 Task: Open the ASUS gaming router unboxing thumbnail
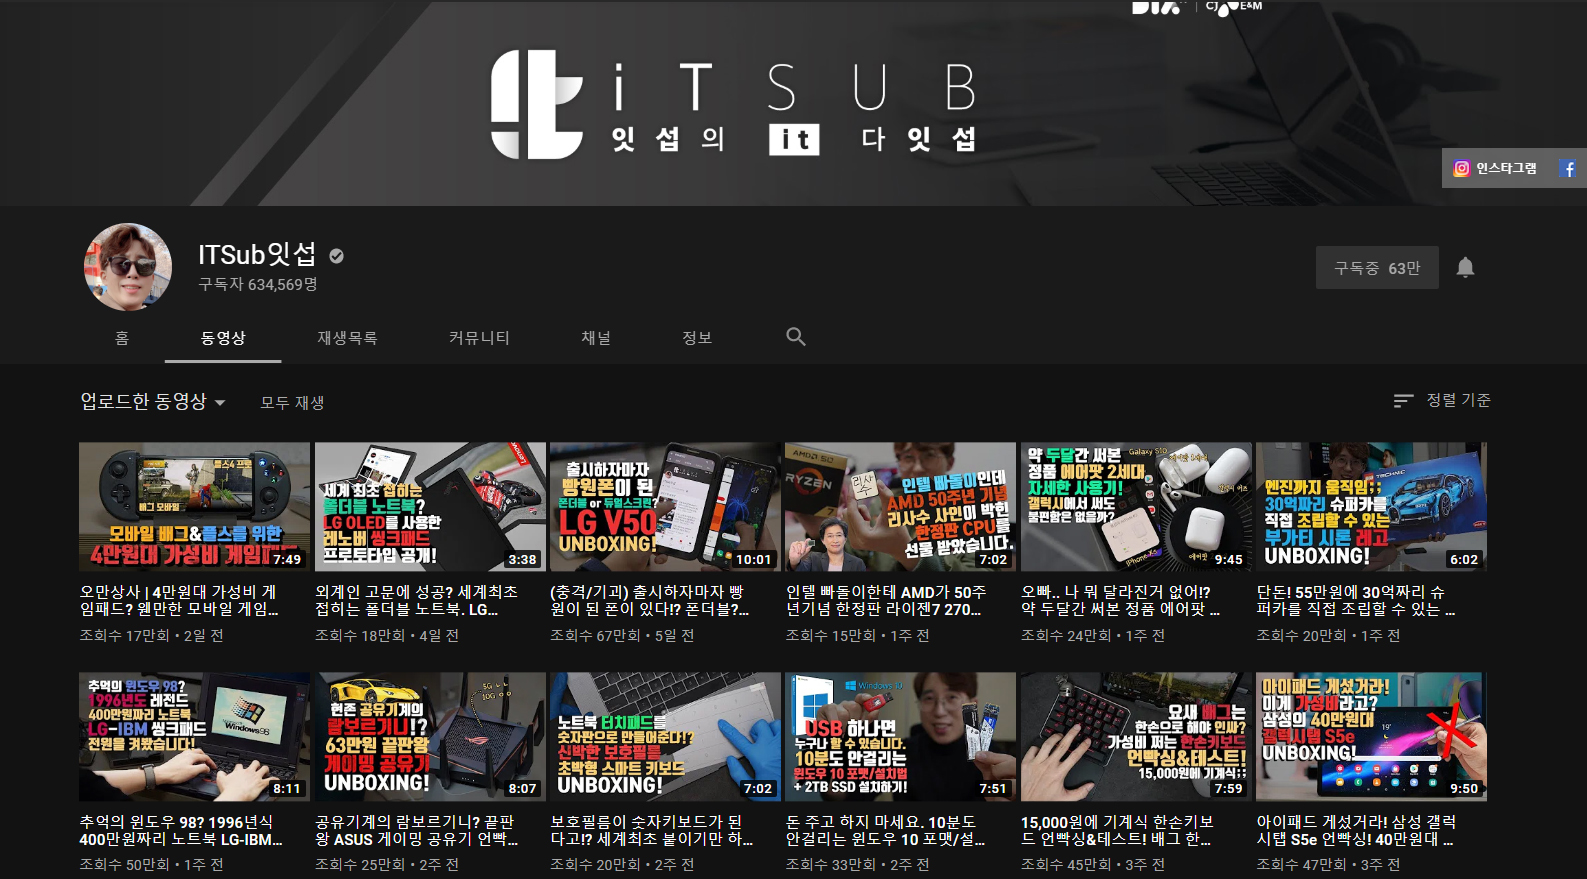click(430, 736)
